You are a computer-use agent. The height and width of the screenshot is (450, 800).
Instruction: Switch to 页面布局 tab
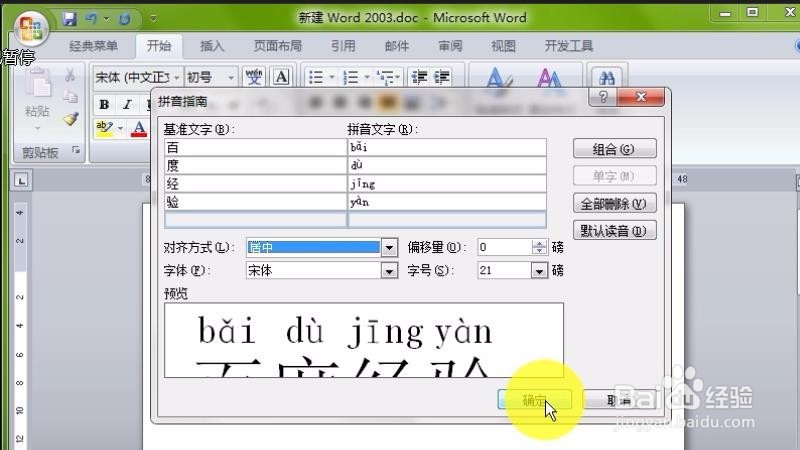(x=278, y=46)
